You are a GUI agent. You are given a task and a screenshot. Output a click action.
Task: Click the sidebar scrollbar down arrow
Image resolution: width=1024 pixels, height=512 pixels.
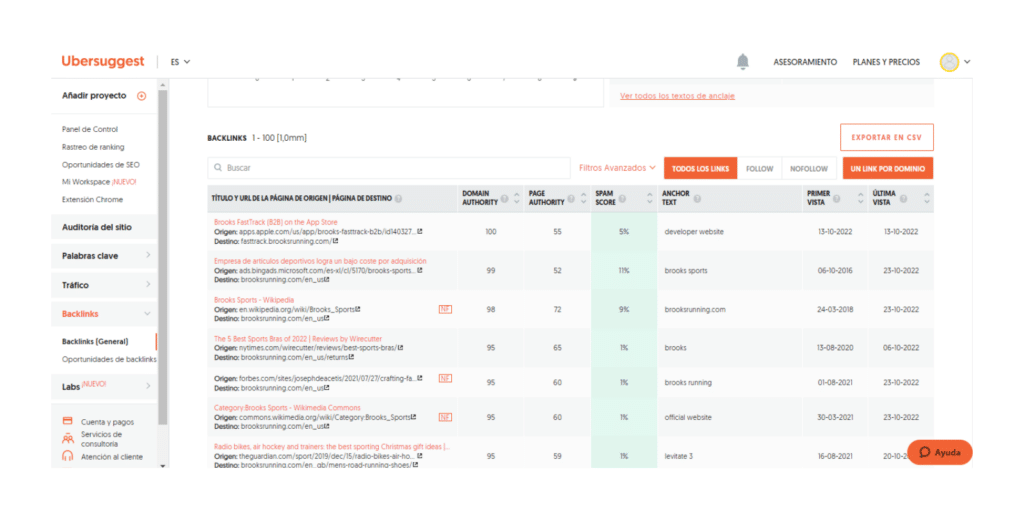(x=163, y=466)
